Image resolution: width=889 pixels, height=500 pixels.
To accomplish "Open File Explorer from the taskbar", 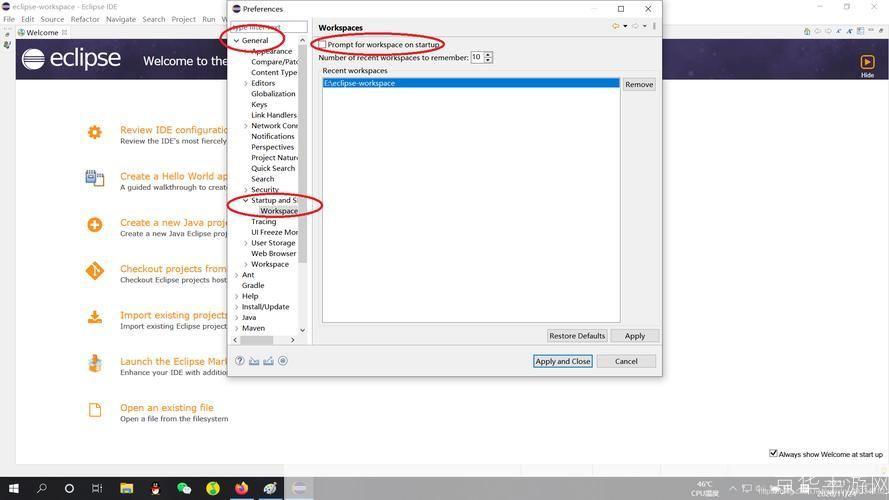I will [126, 488].
